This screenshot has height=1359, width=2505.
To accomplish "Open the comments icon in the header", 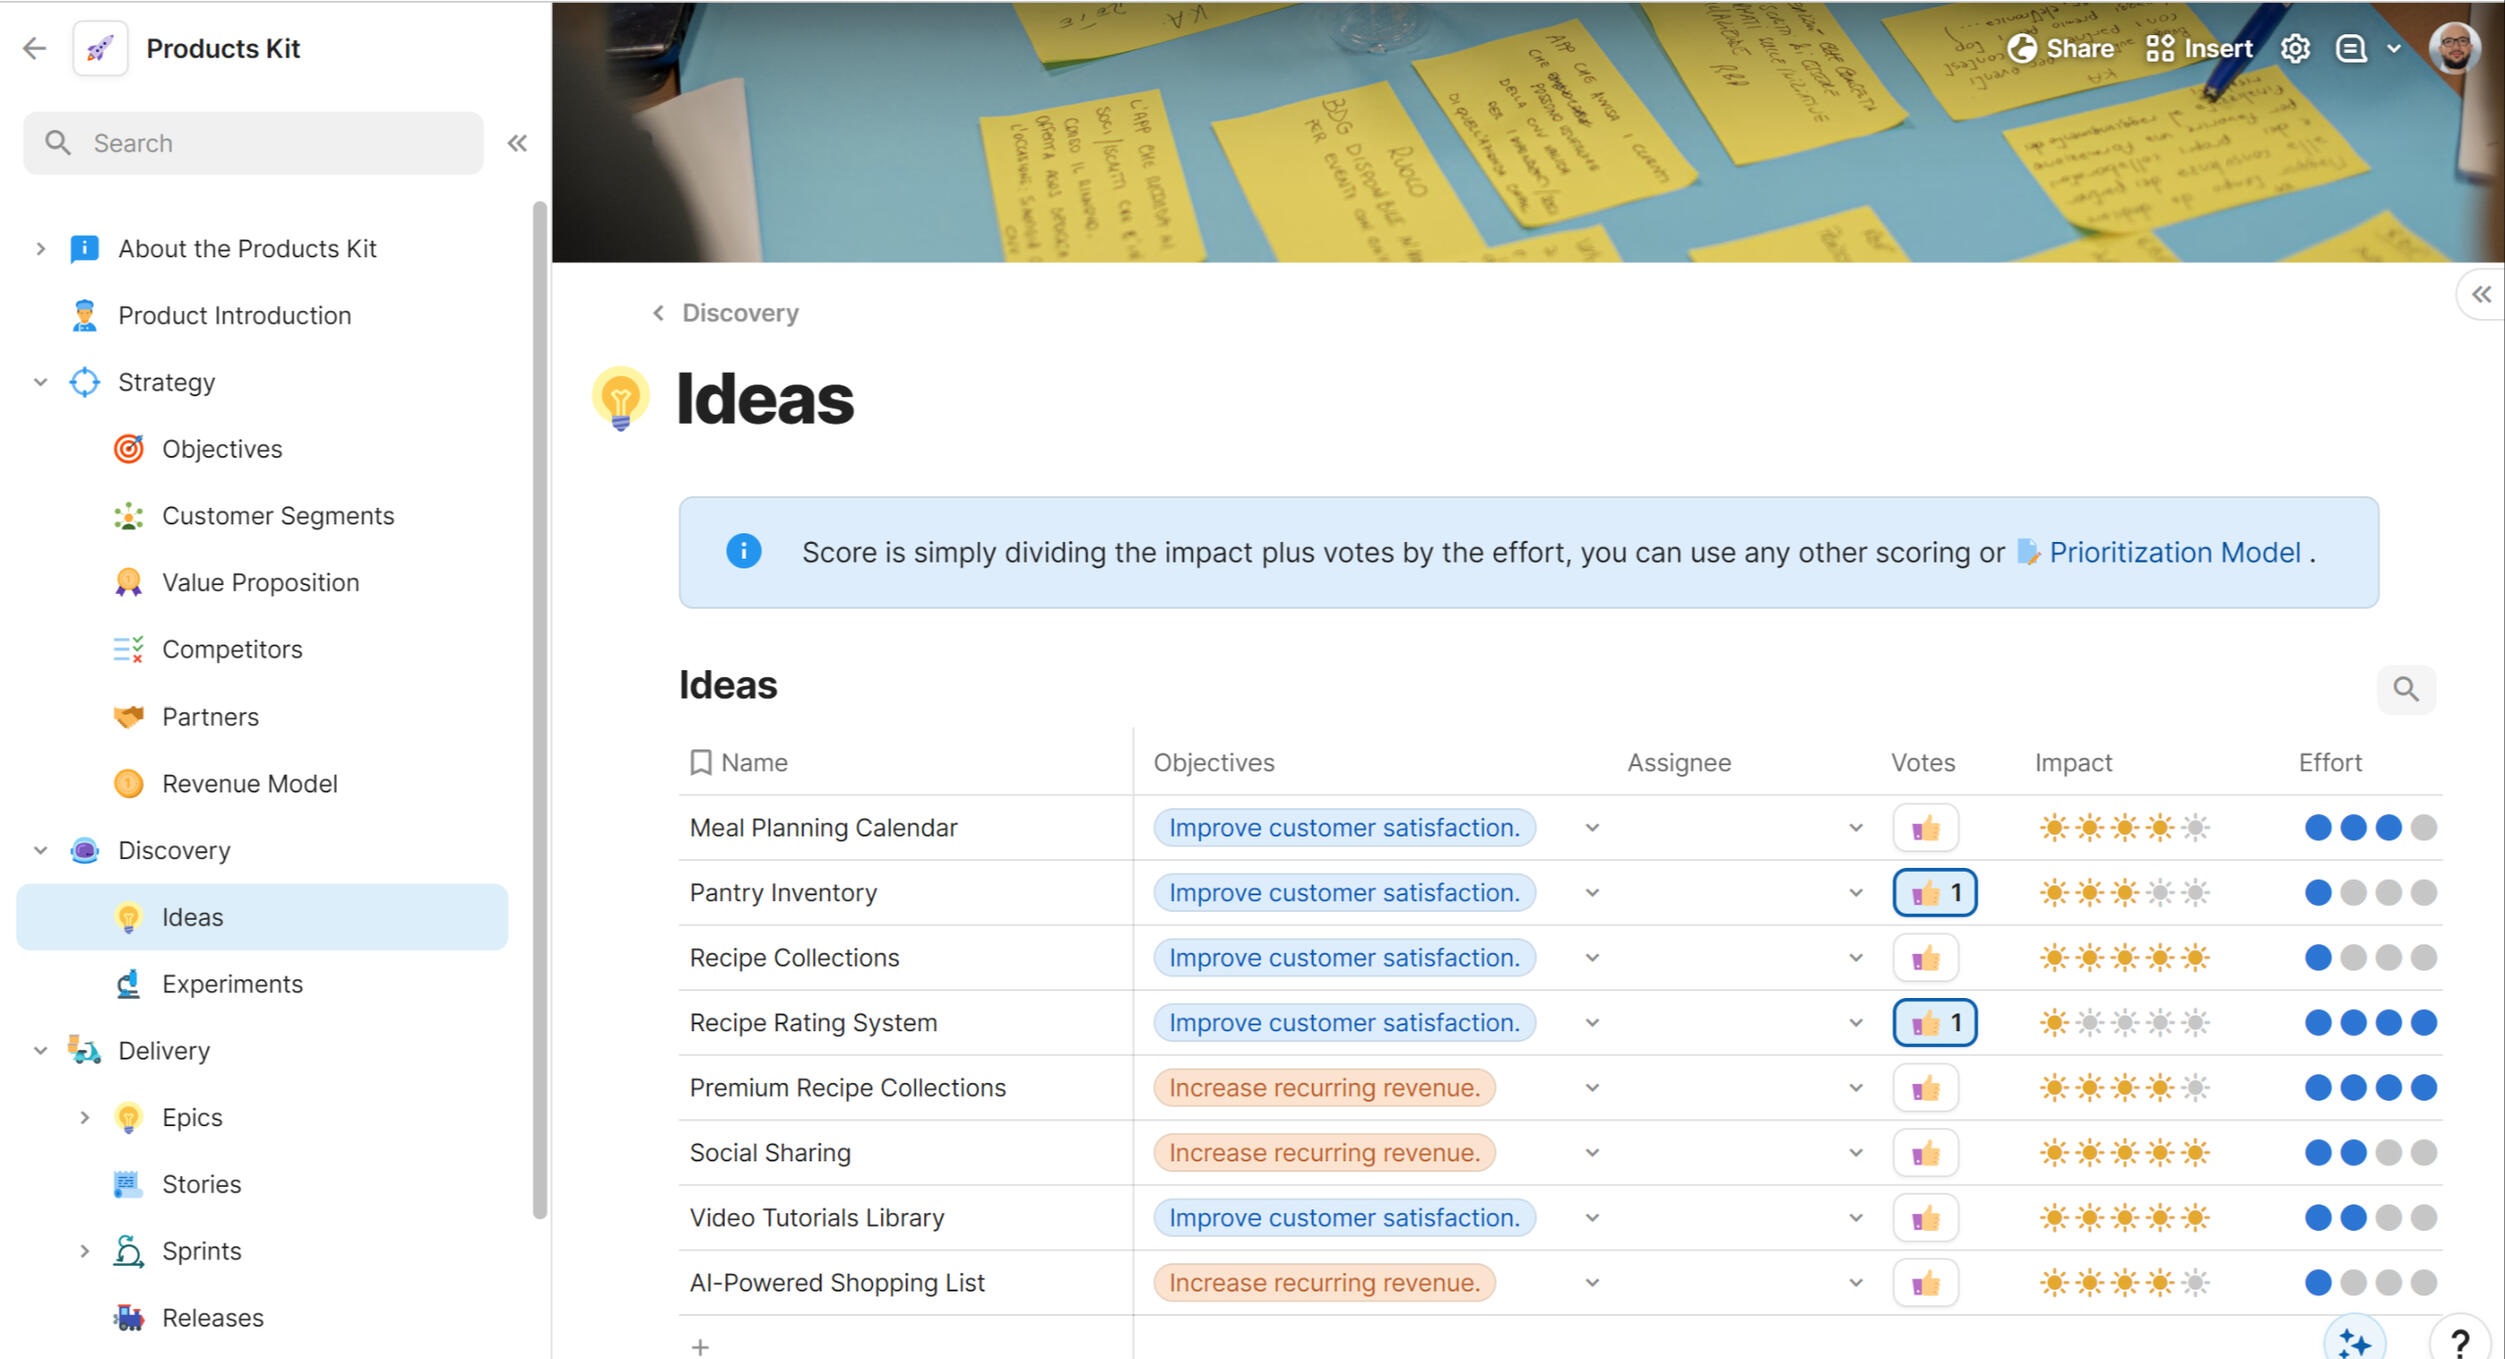I will [x=2351, y=48].
